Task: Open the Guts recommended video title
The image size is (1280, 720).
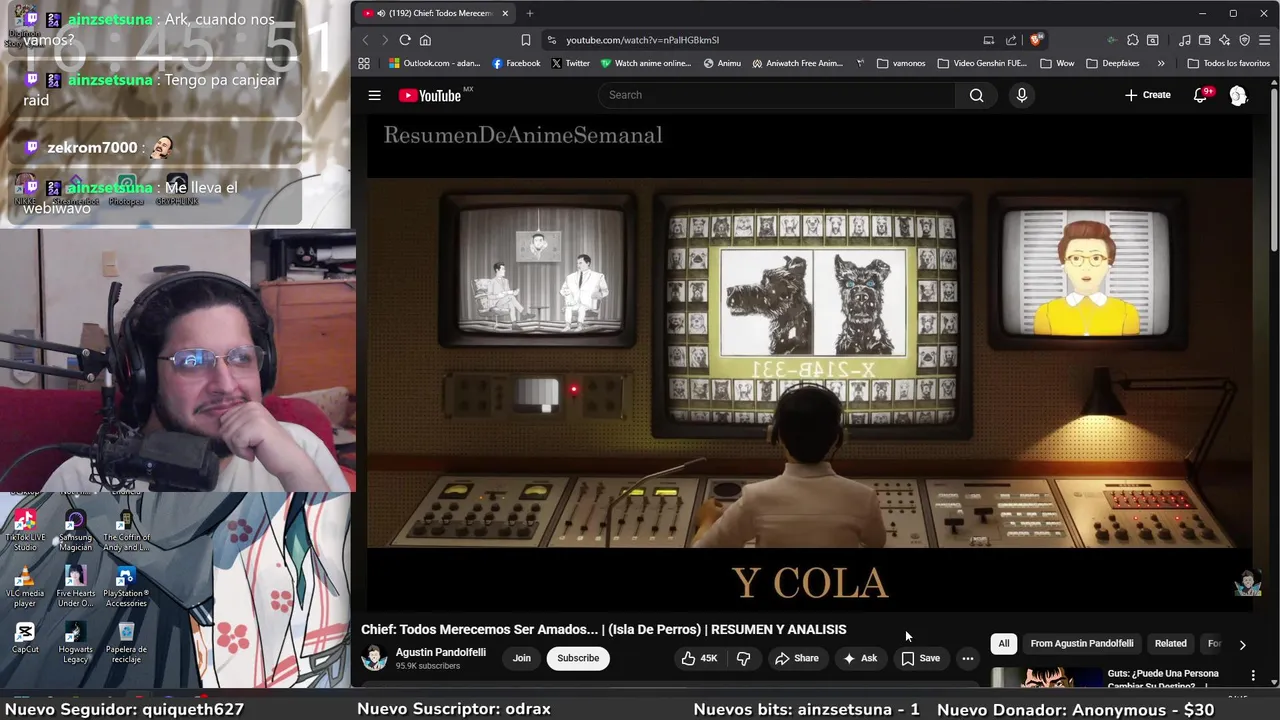Action: pos(1163,678)
